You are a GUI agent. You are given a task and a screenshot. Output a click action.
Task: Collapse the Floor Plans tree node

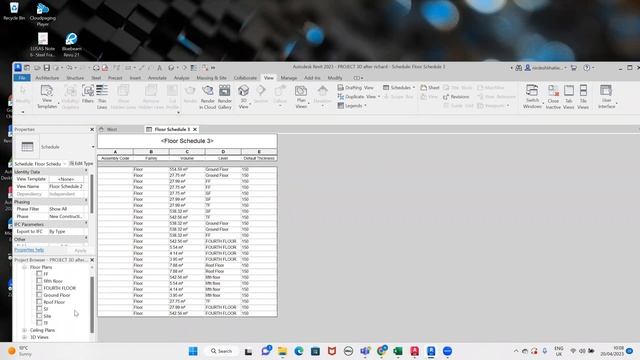(x=24, y=267)
